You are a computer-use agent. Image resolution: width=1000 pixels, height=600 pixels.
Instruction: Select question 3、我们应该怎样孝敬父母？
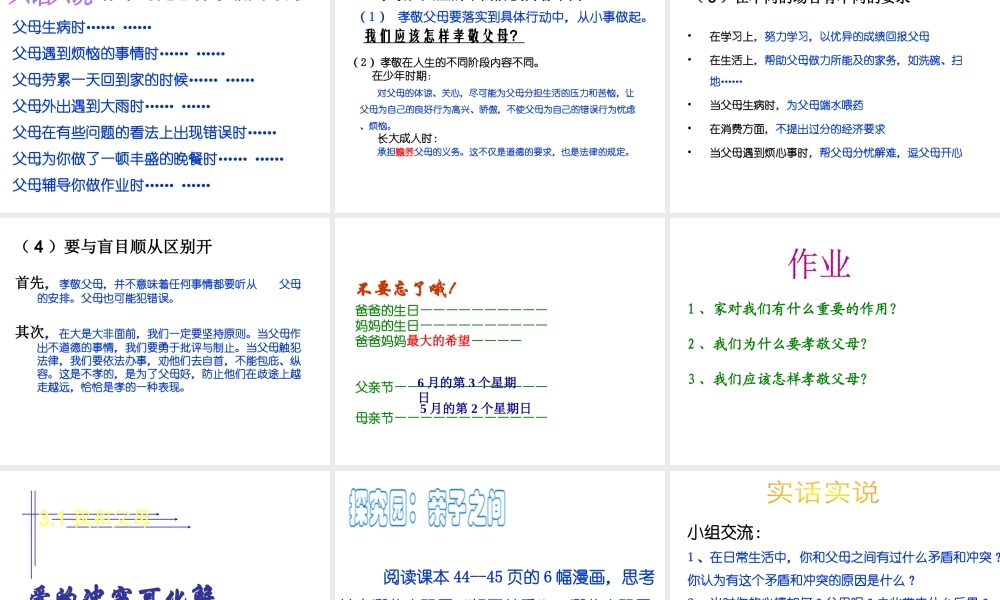(777, 379)
